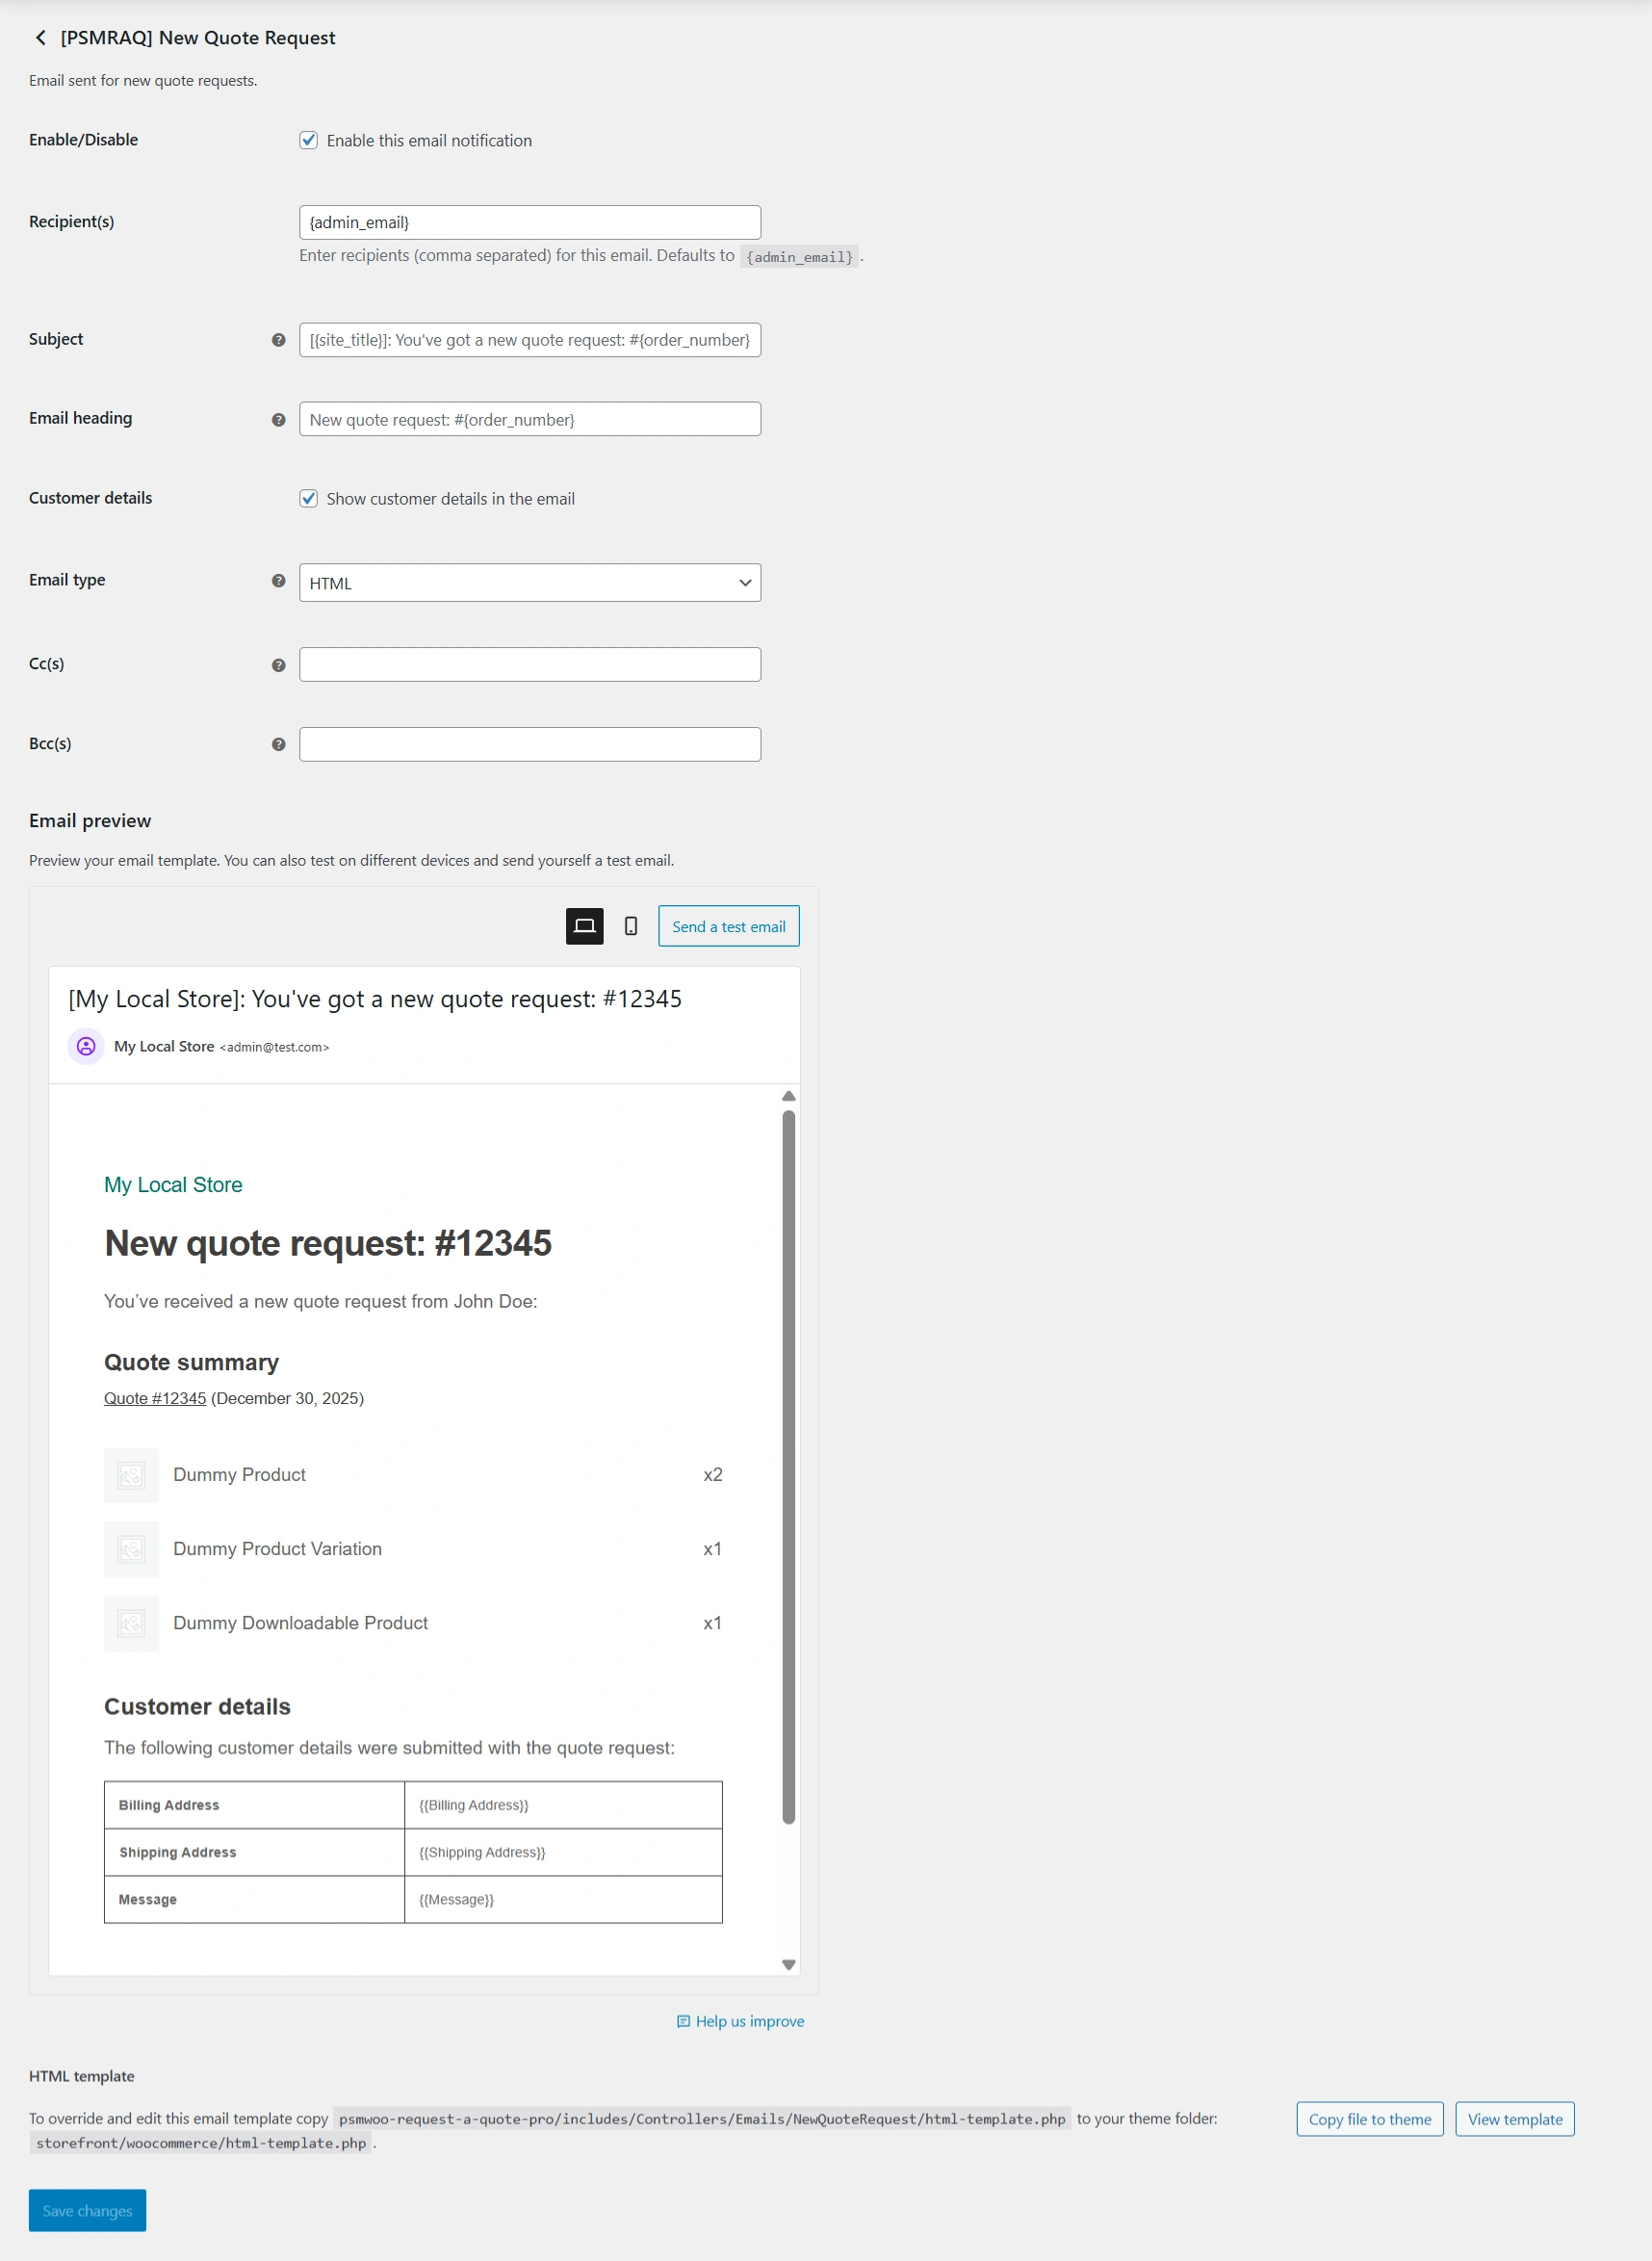Click the Email type help icon
This screenshot has width=1652, height=2261.
pos(278,581)
